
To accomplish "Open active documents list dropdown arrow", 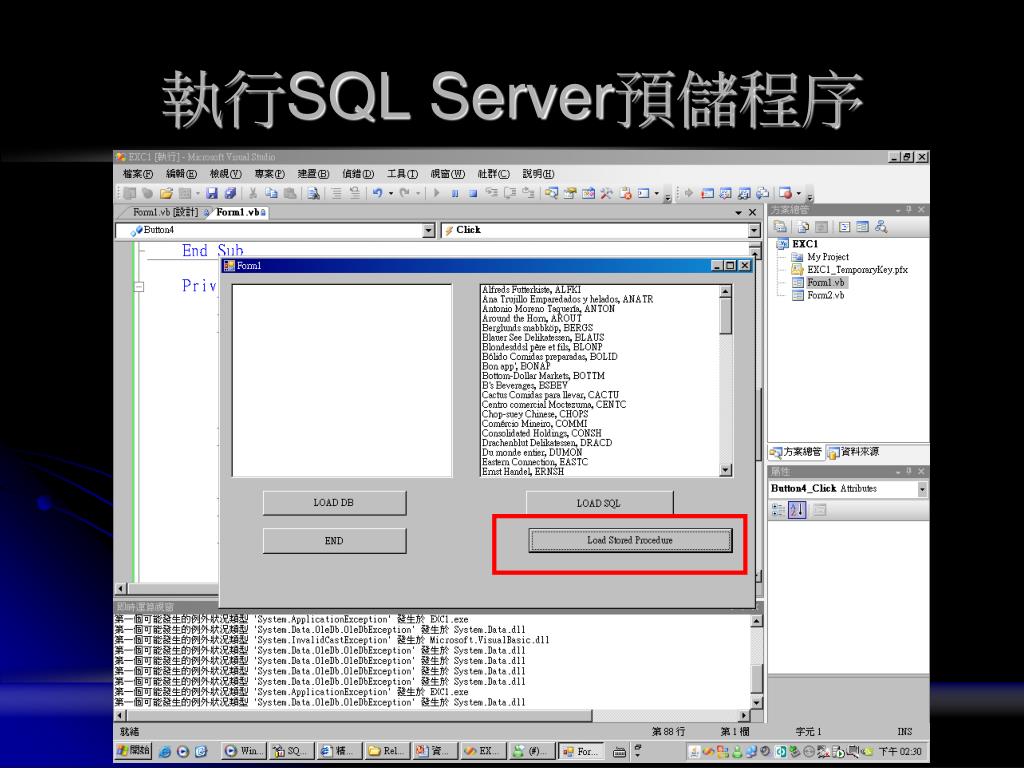I will point(739,213).
